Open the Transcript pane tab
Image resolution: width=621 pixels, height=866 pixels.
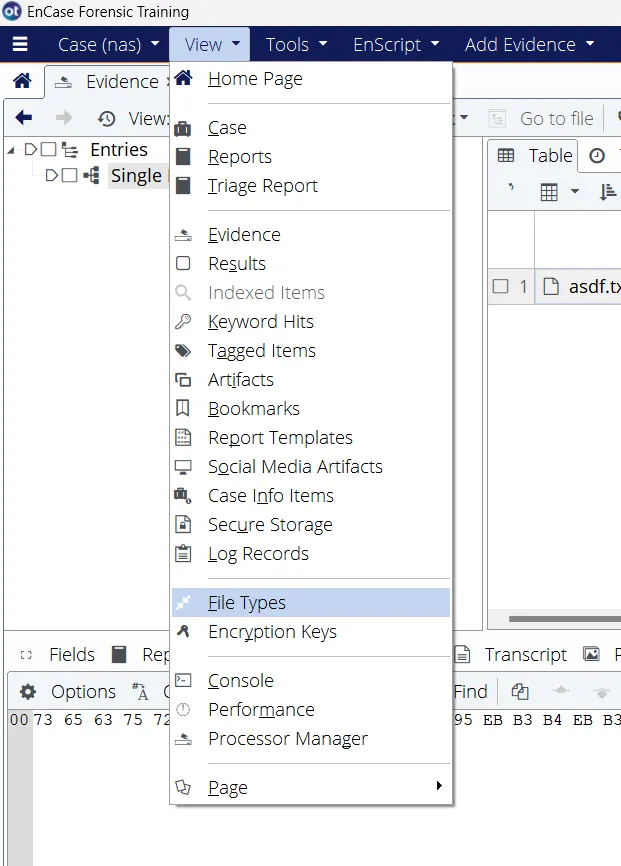512,654
